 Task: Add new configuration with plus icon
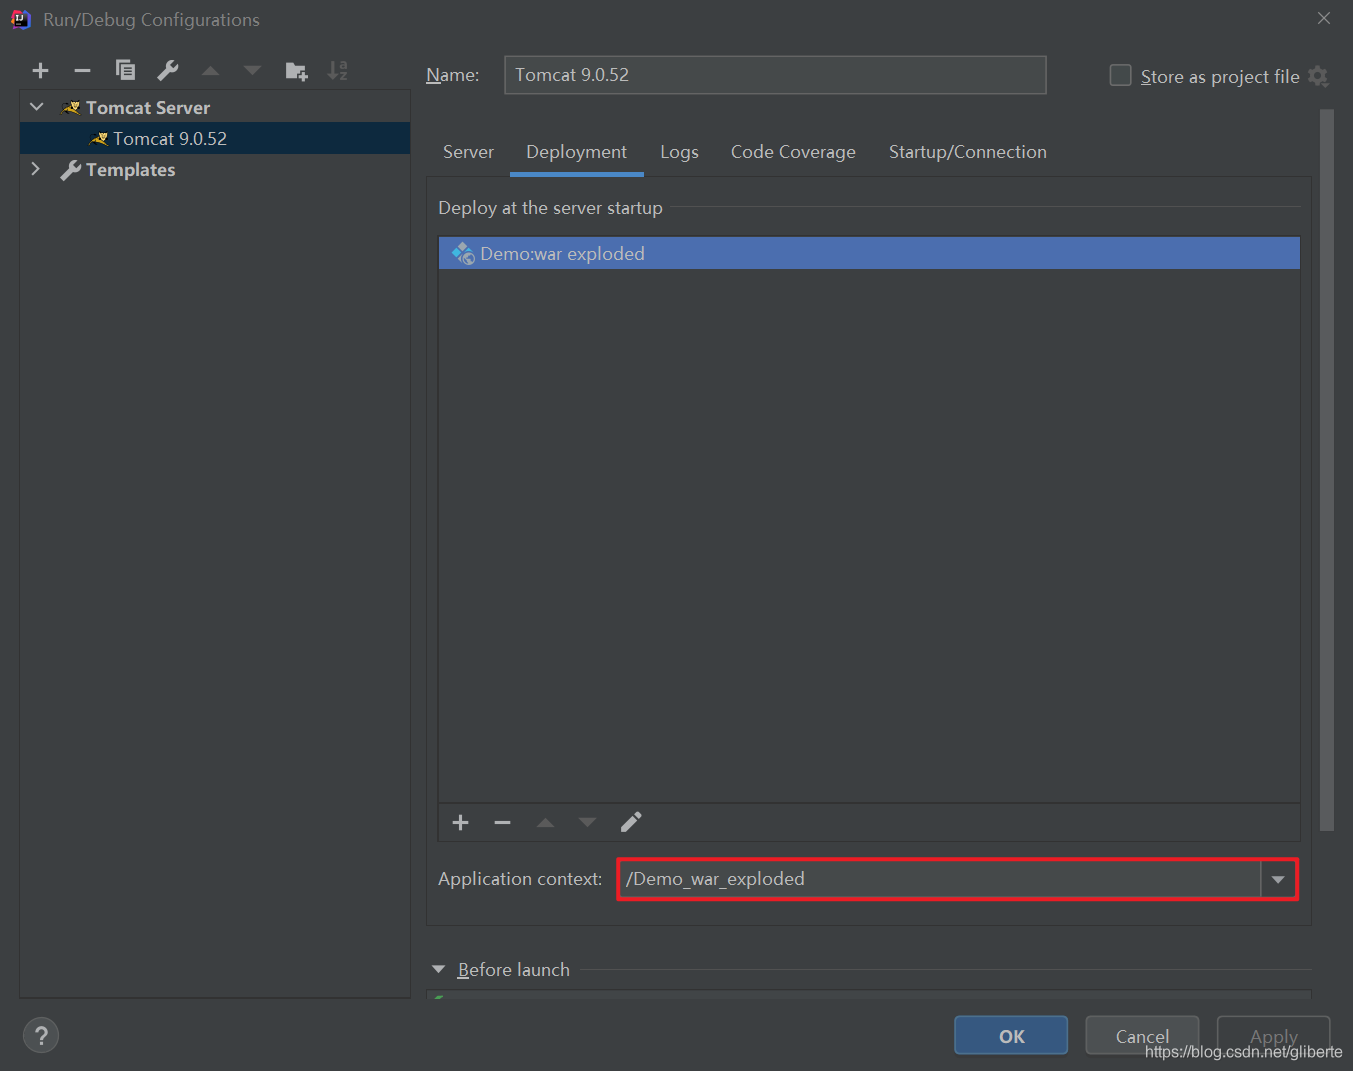tap(40, 70)
